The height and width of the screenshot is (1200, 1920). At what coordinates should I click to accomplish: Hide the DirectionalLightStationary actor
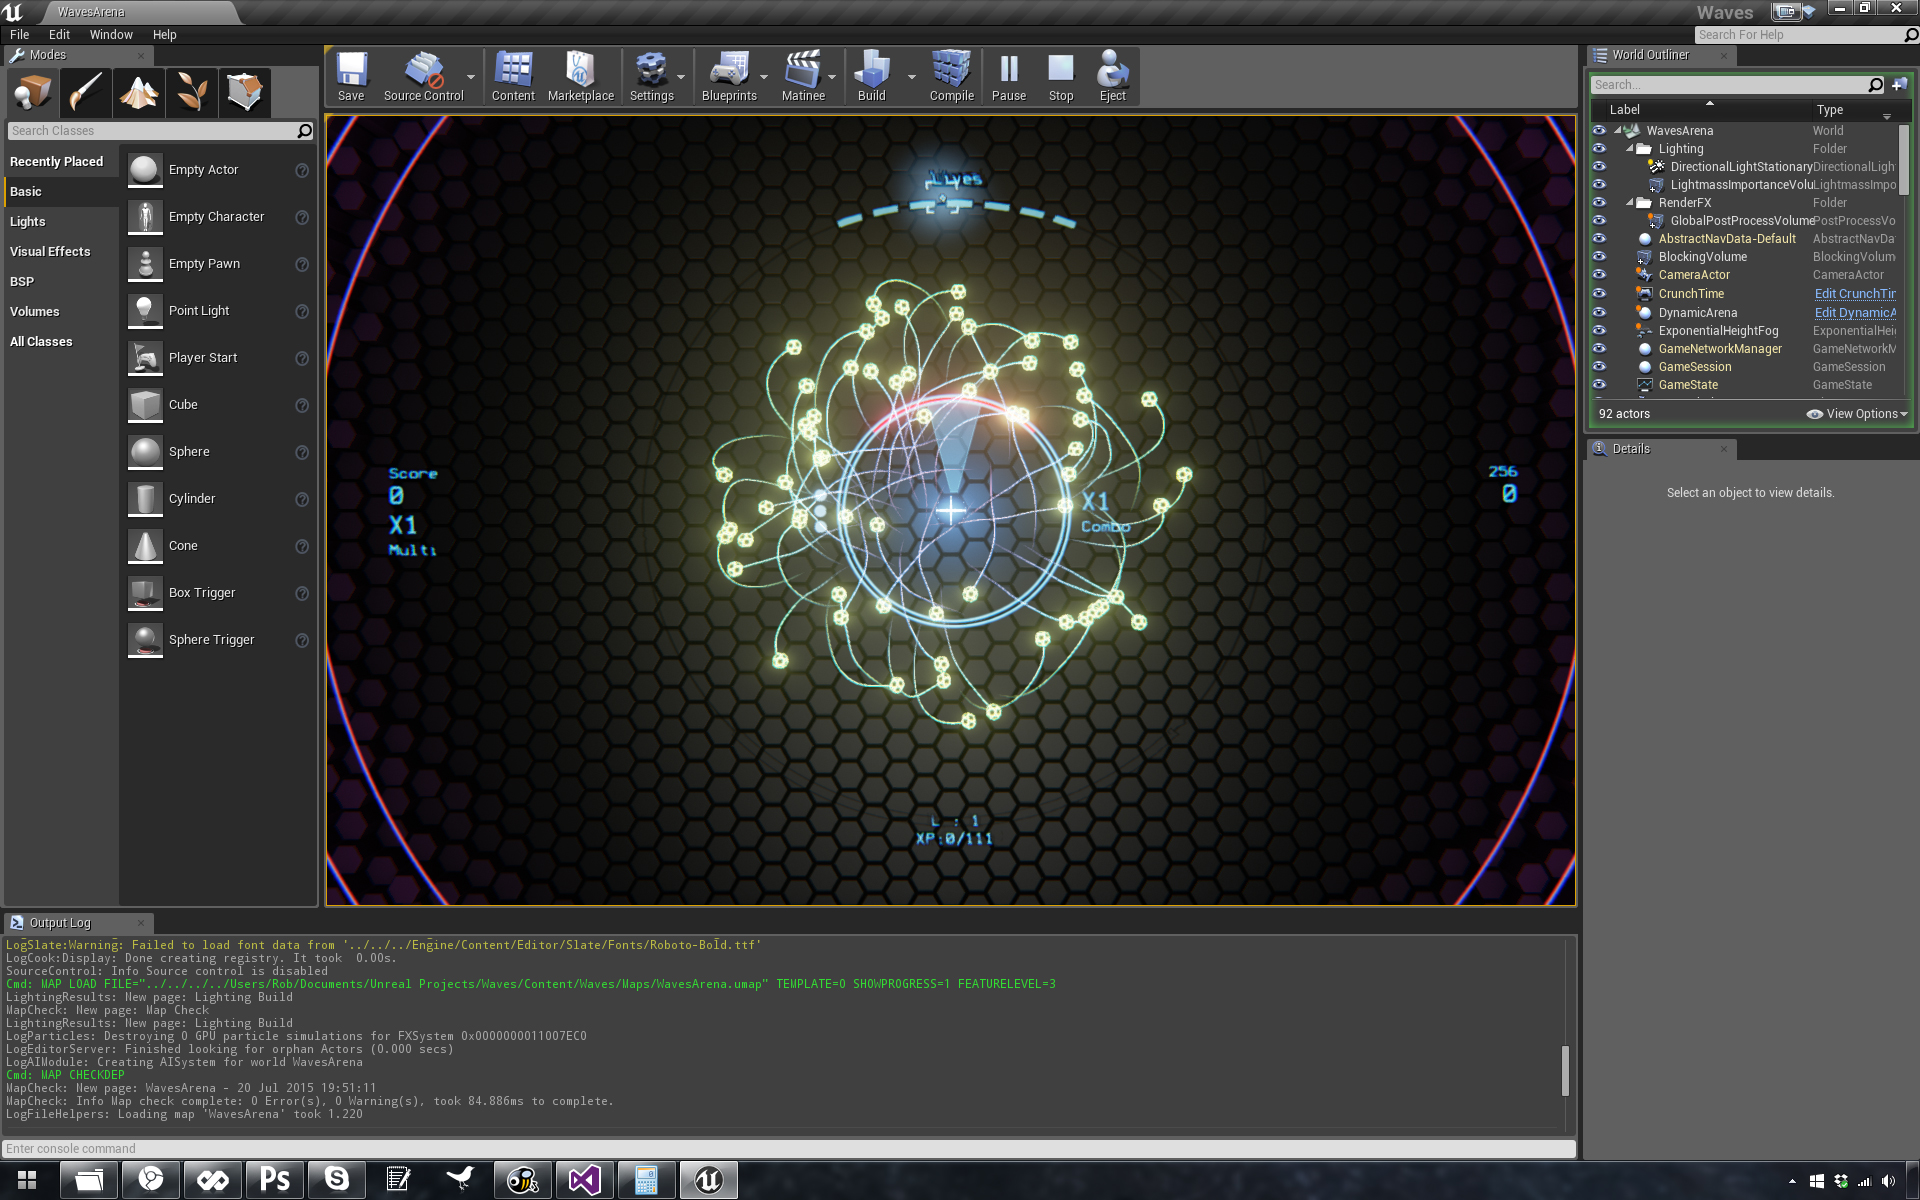(1599, 167)
